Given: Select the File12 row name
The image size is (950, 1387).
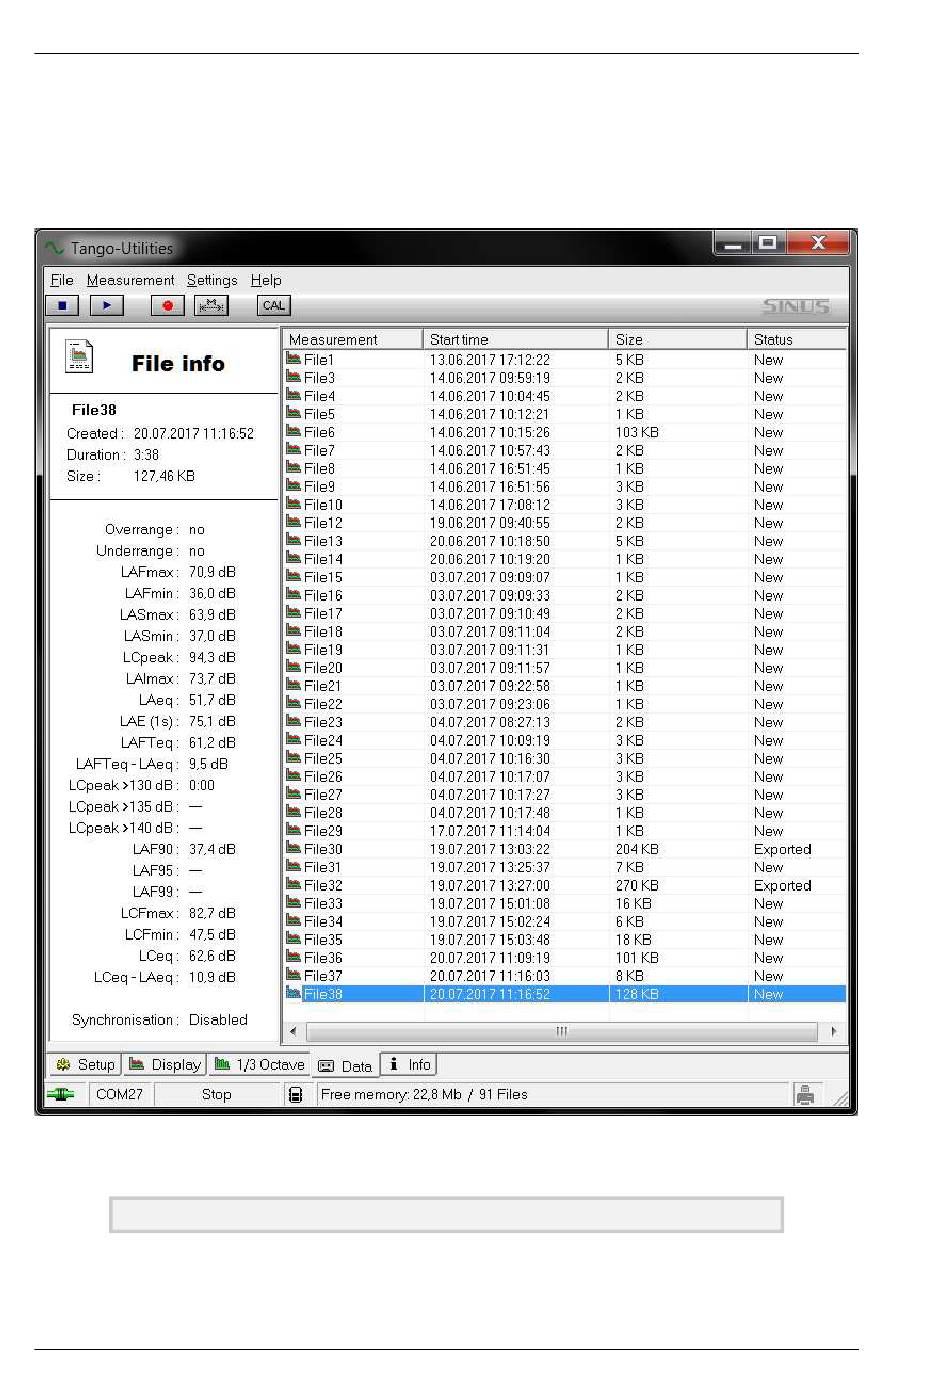Looking at the screenshot, I should tap(323, 523).
